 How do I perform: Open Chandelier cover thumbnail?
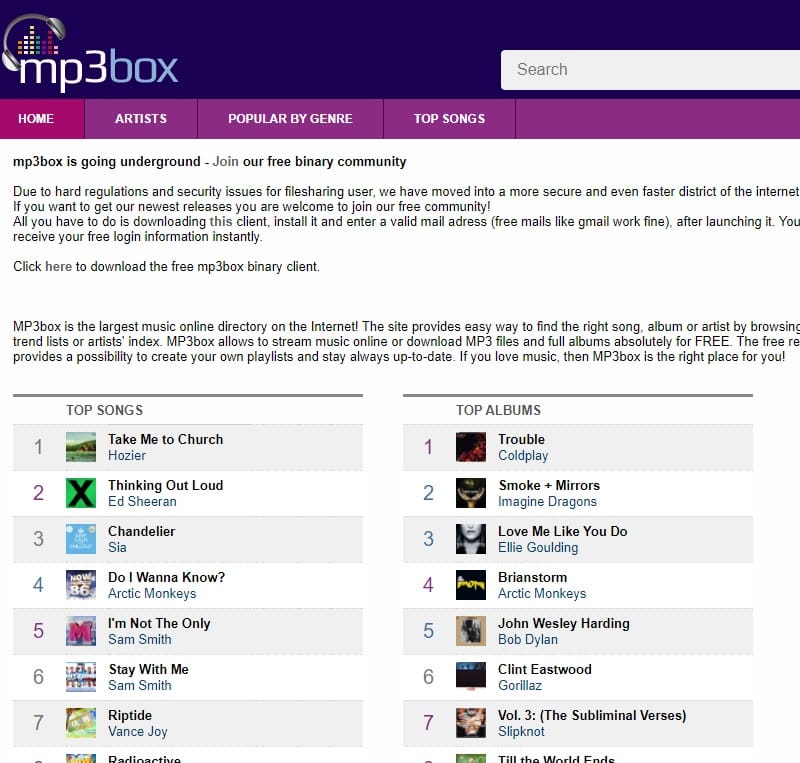(81, 539)
